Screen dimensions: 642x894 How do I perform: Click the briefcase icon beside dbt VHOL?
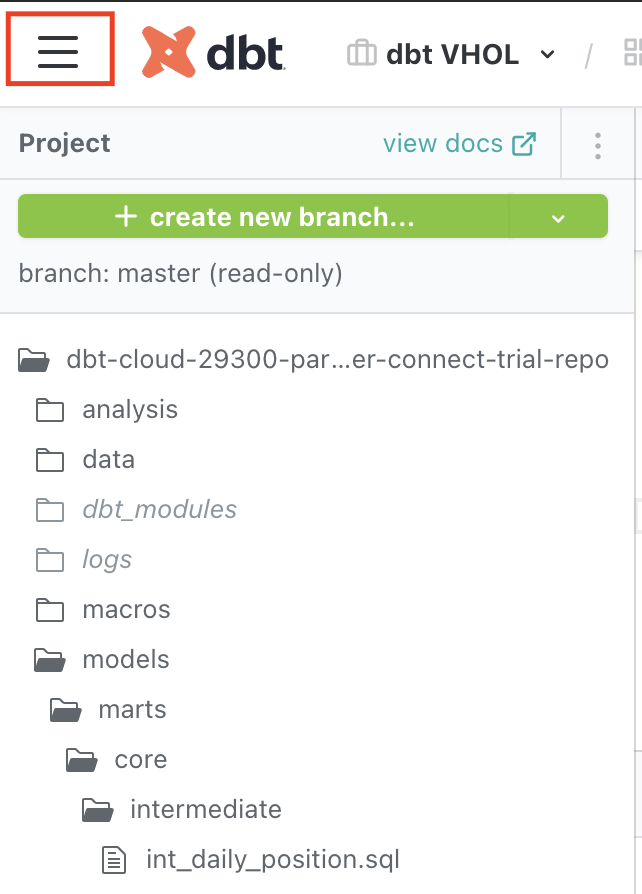(361, 53)
